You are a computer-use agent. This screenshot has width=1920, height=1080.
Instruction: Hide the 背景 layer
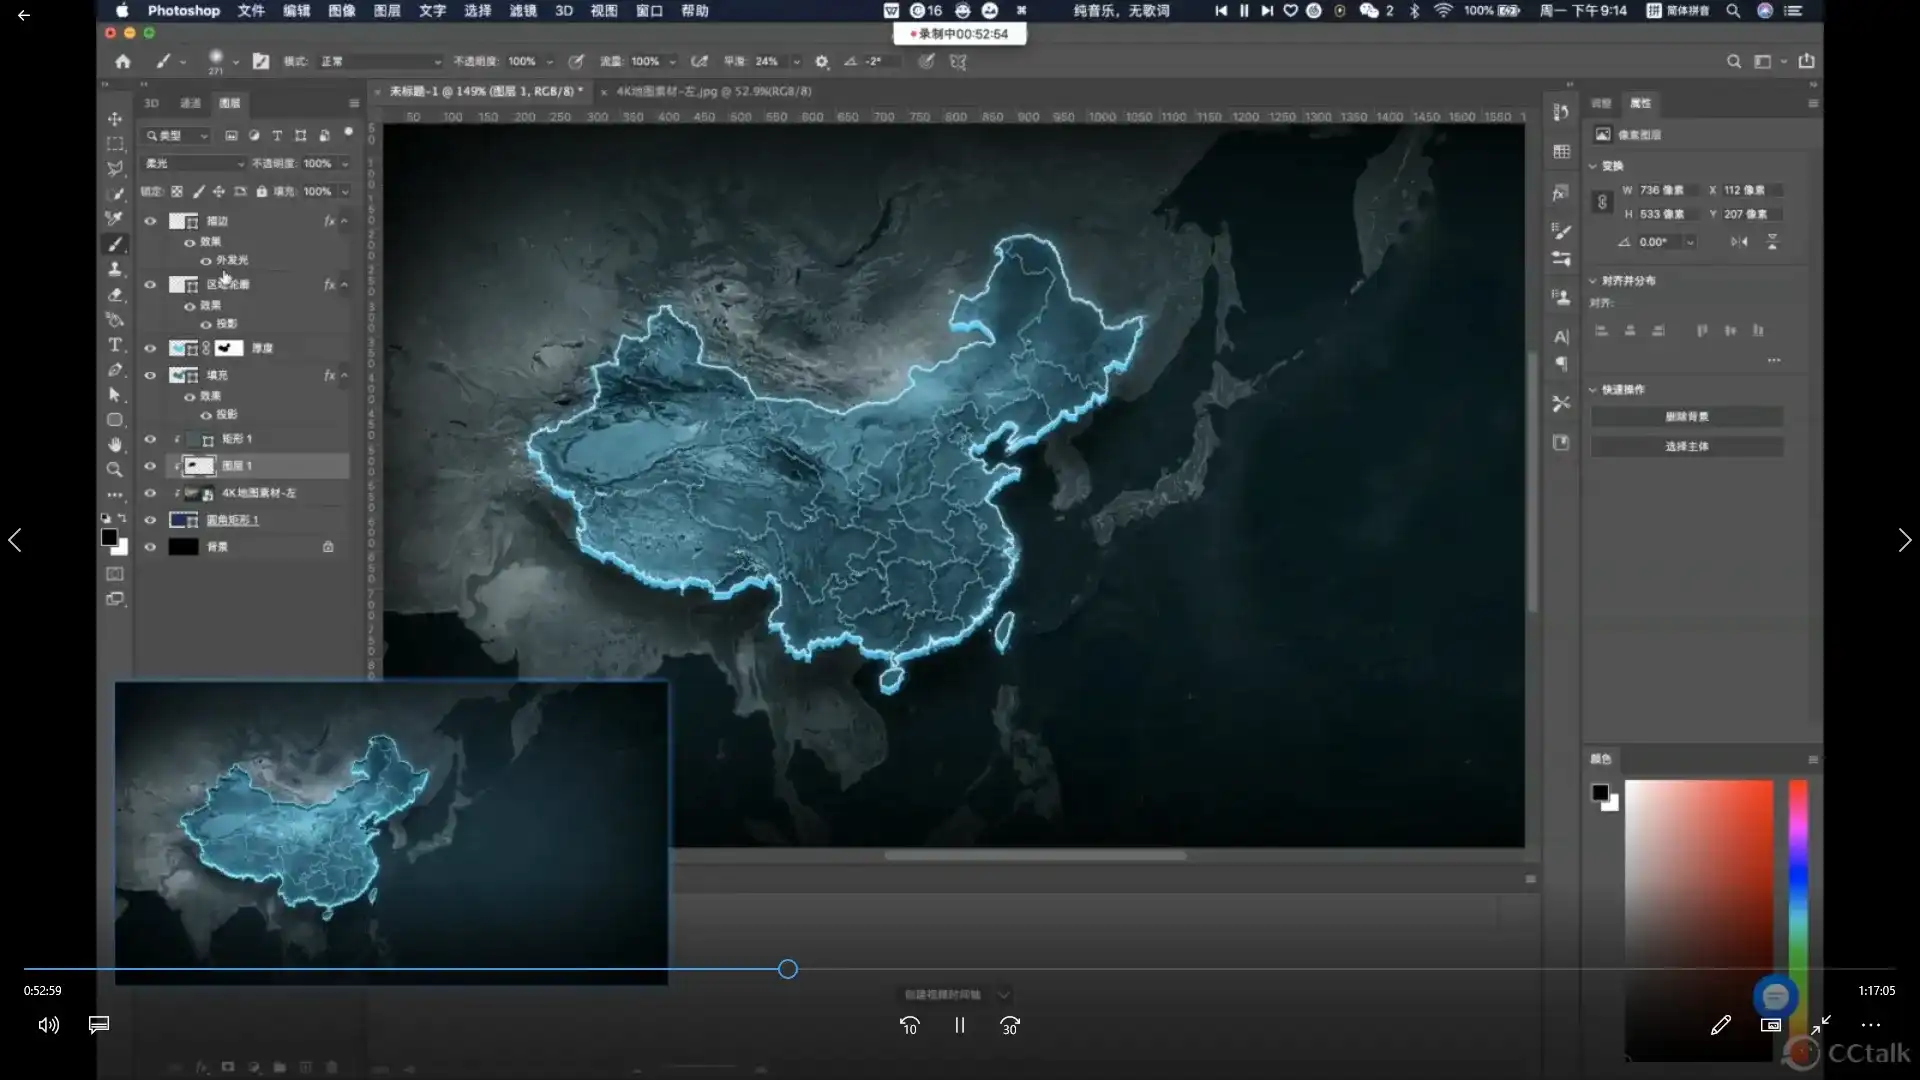coord(150,547)
